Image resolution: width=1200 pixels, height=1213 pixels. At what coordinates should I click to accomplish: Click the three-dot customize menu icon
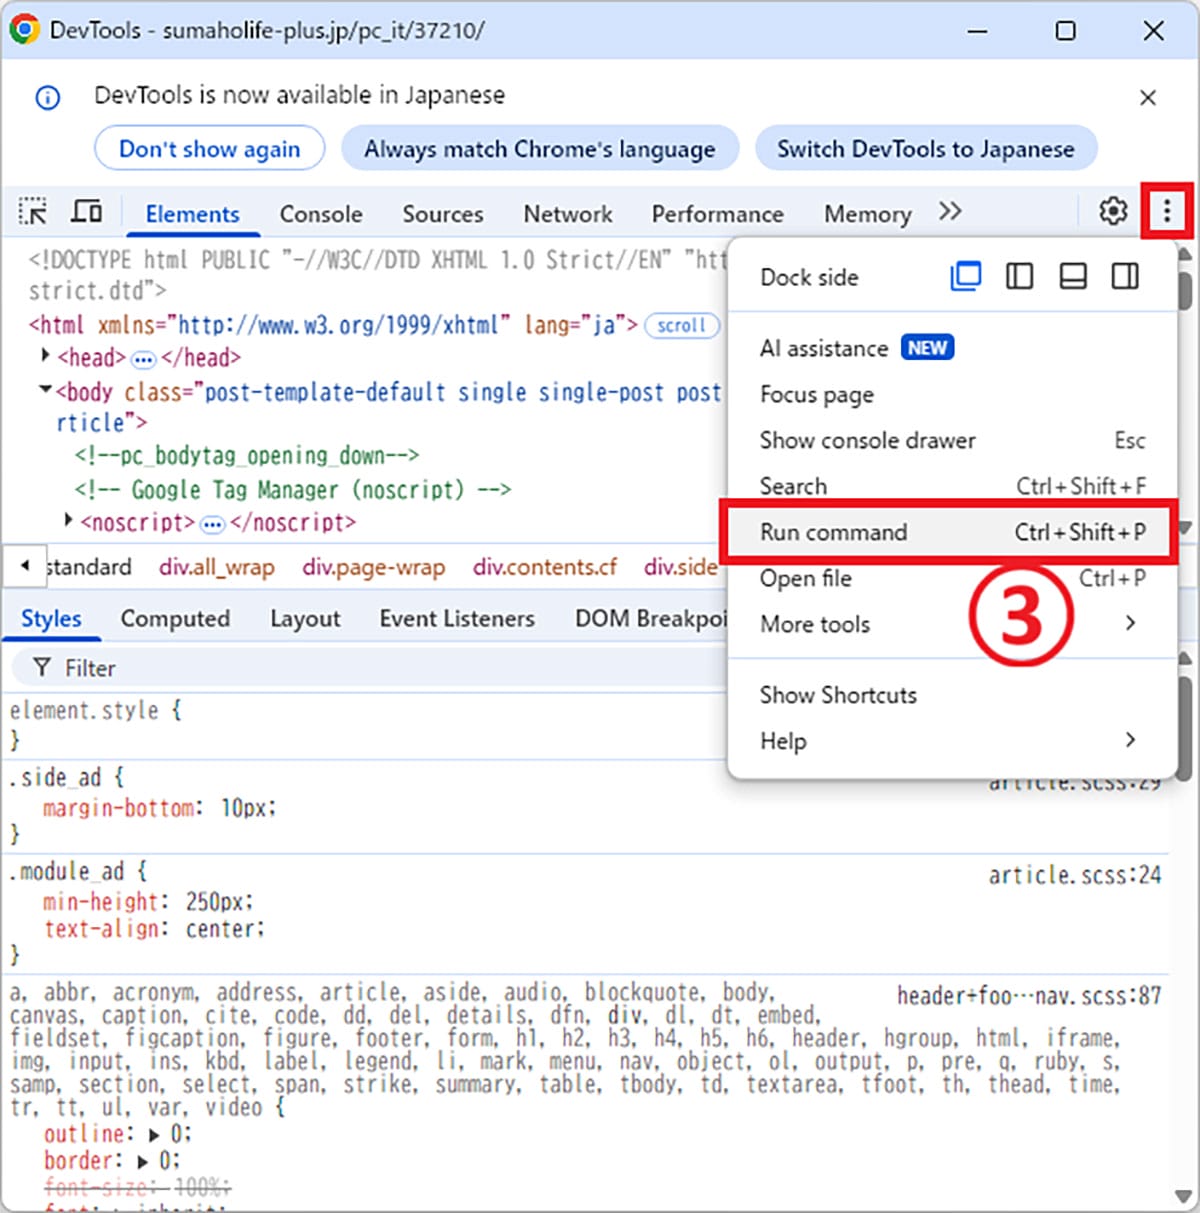(1166, 211)
